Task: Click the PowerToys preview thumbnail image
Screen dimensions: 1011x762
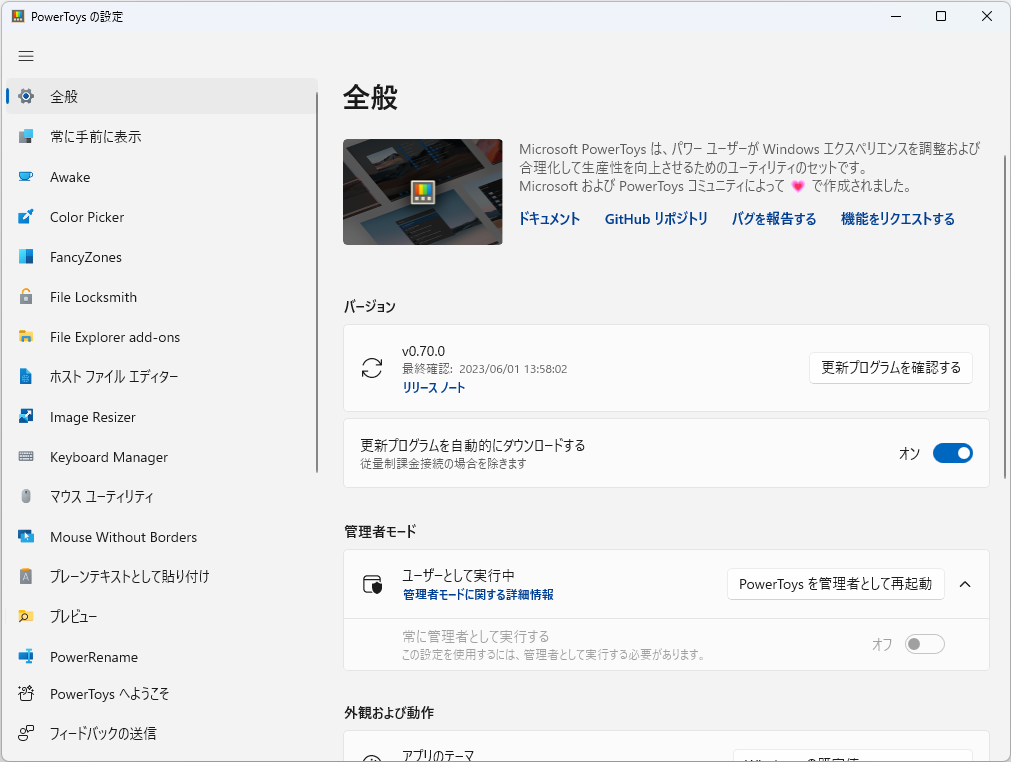Action: tap(422, 191)
